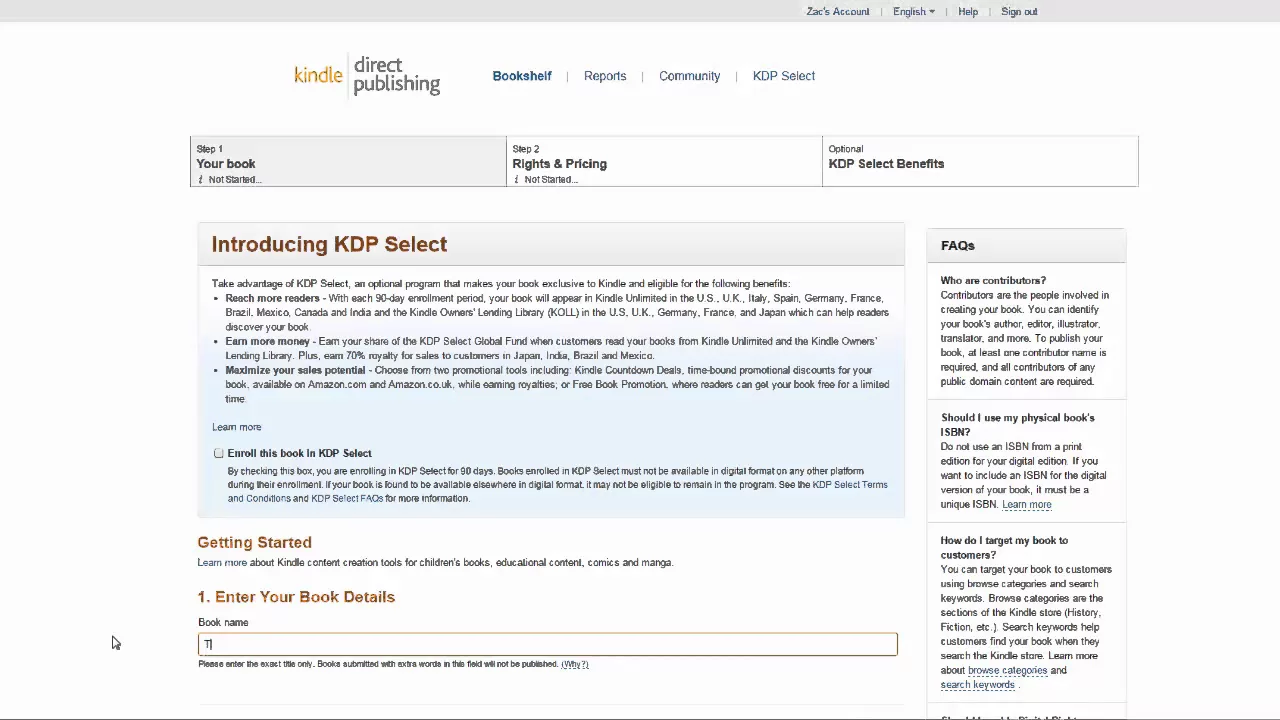
Task: Open the optional KDP Select Benefits step
Action: coord(980,162)
